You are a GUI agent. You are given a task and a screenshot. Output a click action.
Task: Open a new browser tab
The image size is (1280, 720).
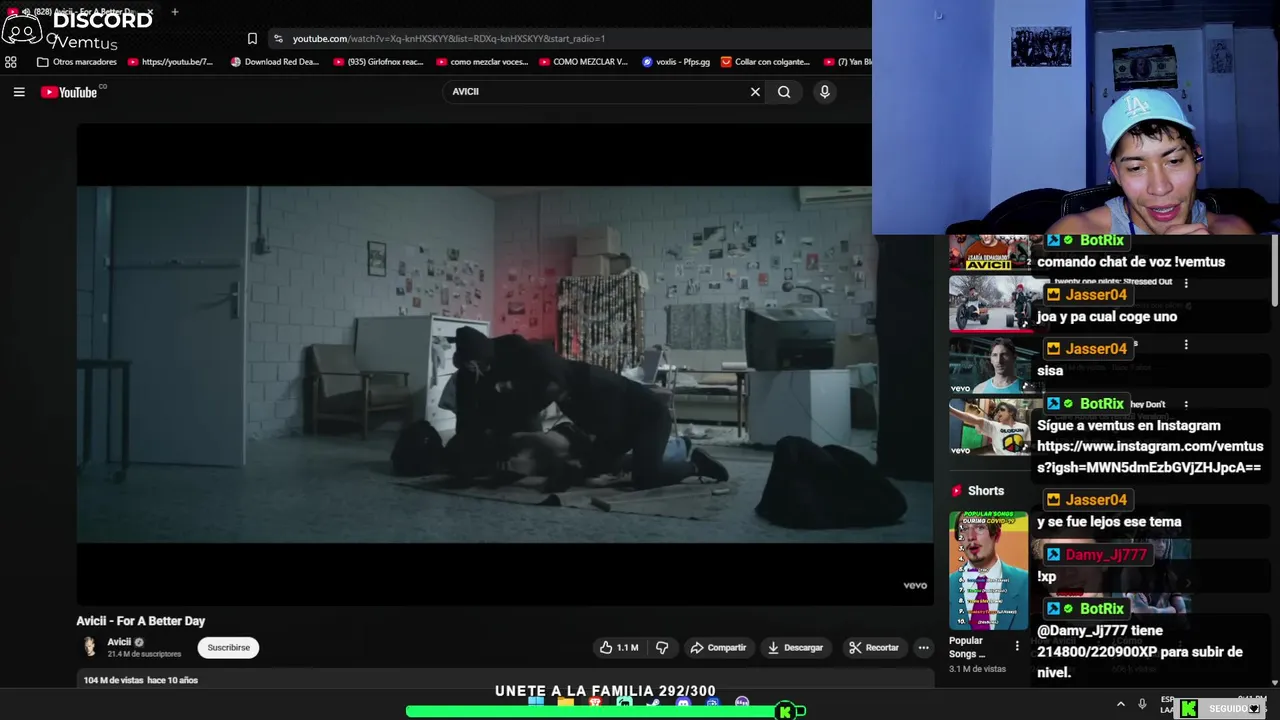[x=175, y=12]
